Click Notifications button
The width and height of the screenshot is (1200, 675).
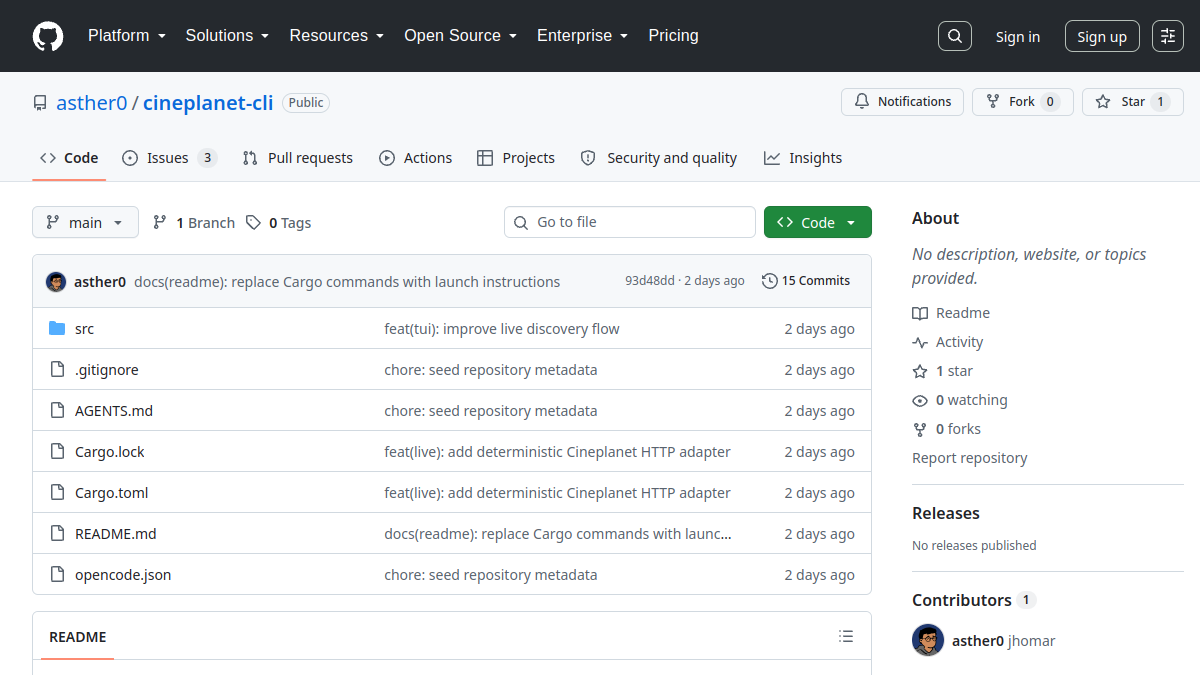(903, 102)
